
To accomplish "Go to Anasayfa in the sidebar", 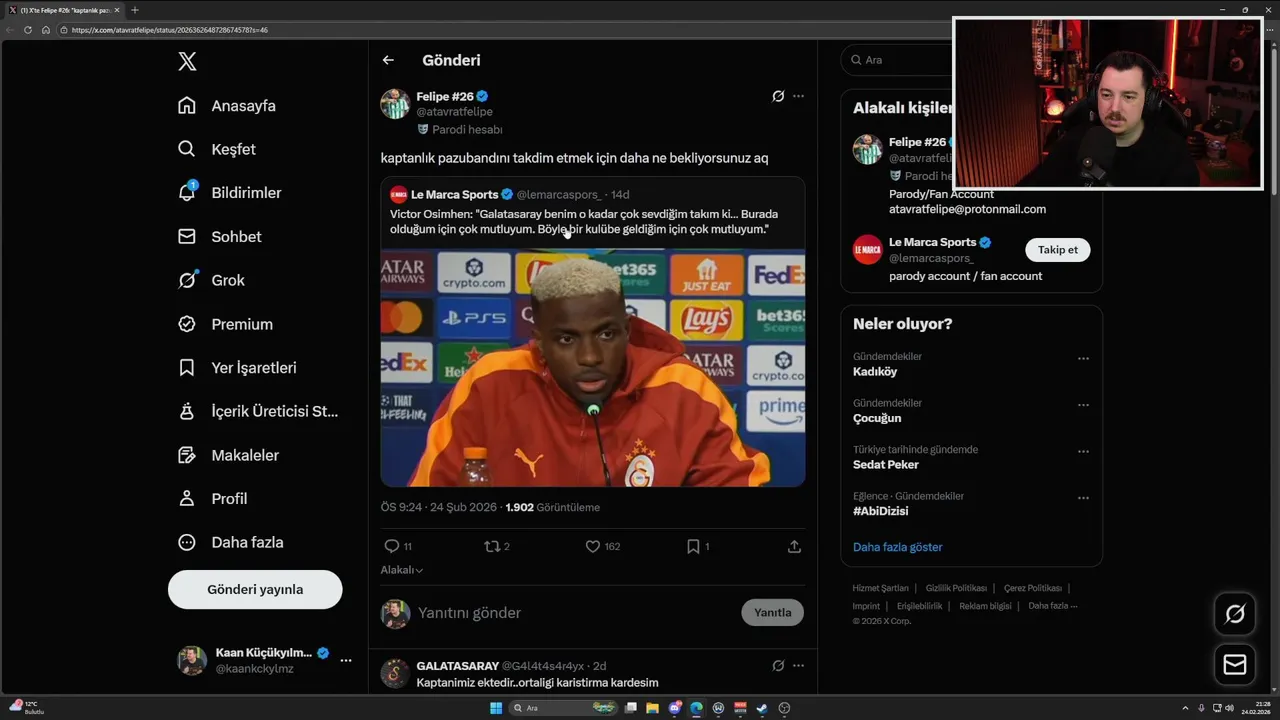I will (x=226, y=106).
